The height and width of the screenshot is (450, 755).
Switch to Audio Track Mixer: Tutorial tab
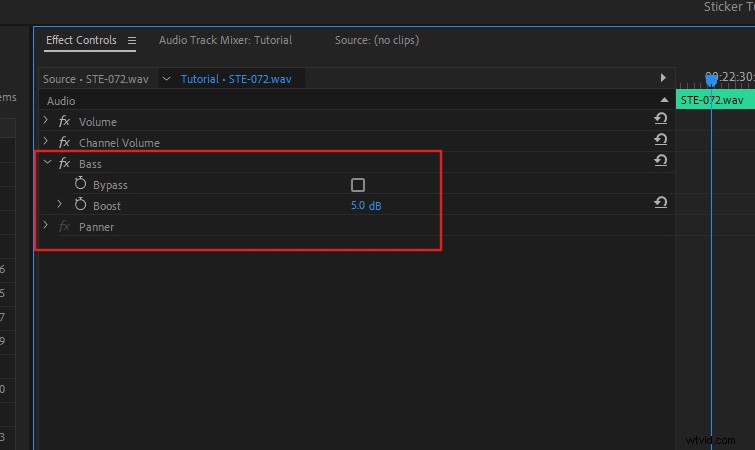(x=225, y=40)
